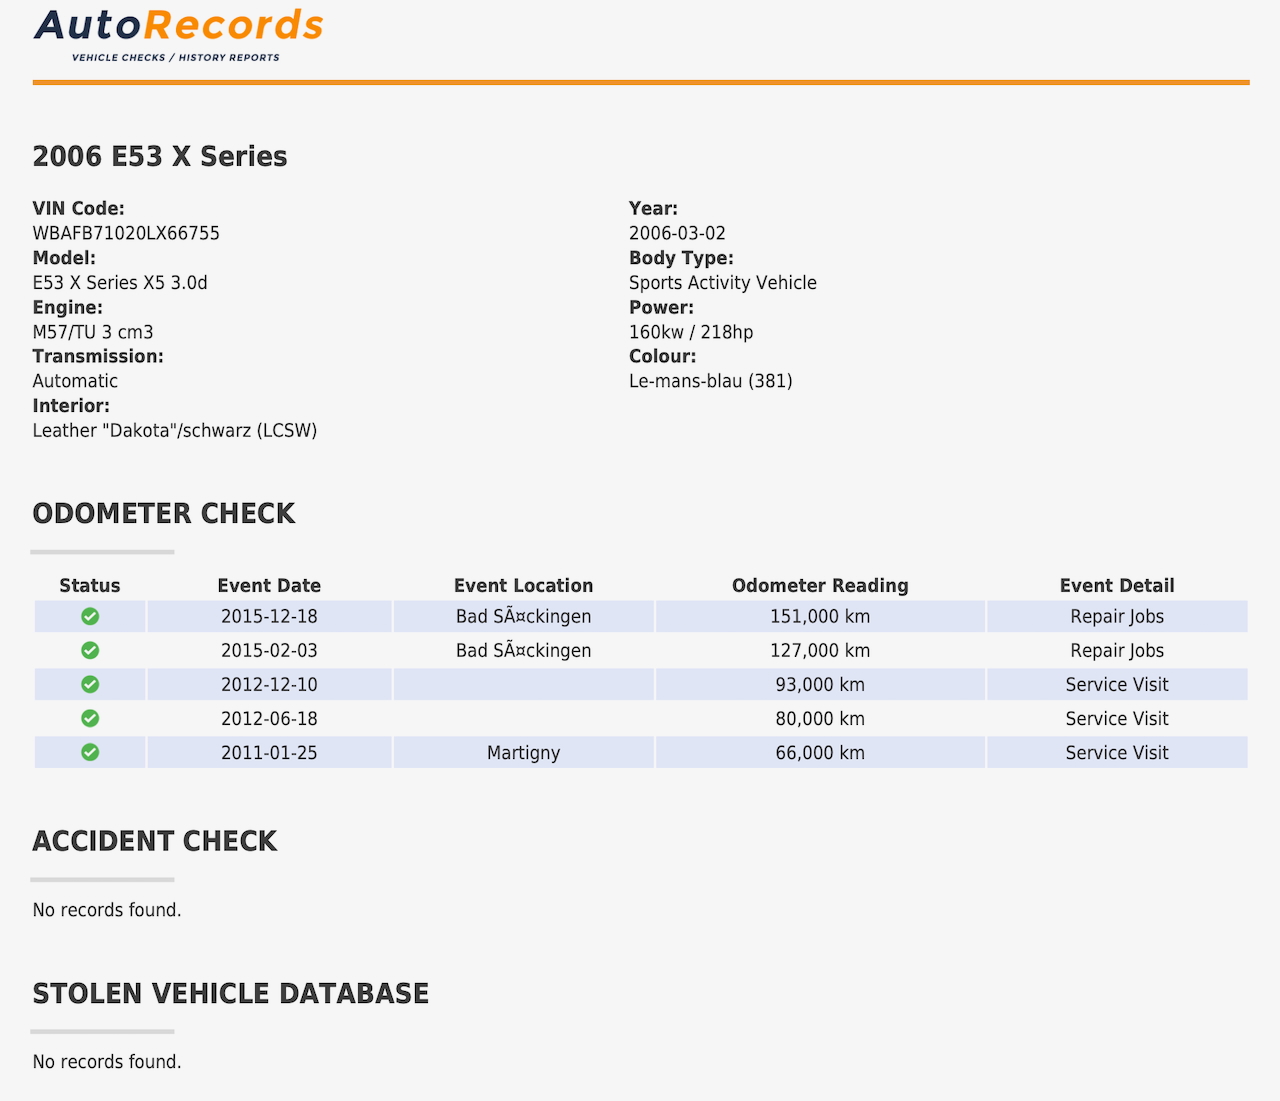Click the 'Event Detail' column header
The image size is (1280, 1101).
(1117, 586)
